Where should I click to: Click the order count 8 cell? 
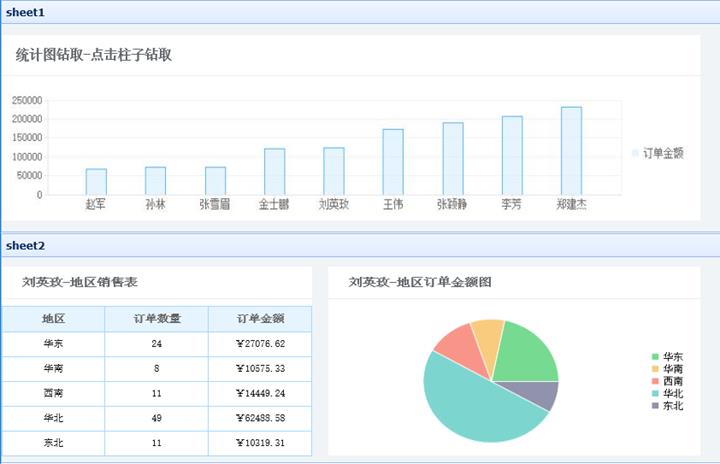tap(157, 369)
